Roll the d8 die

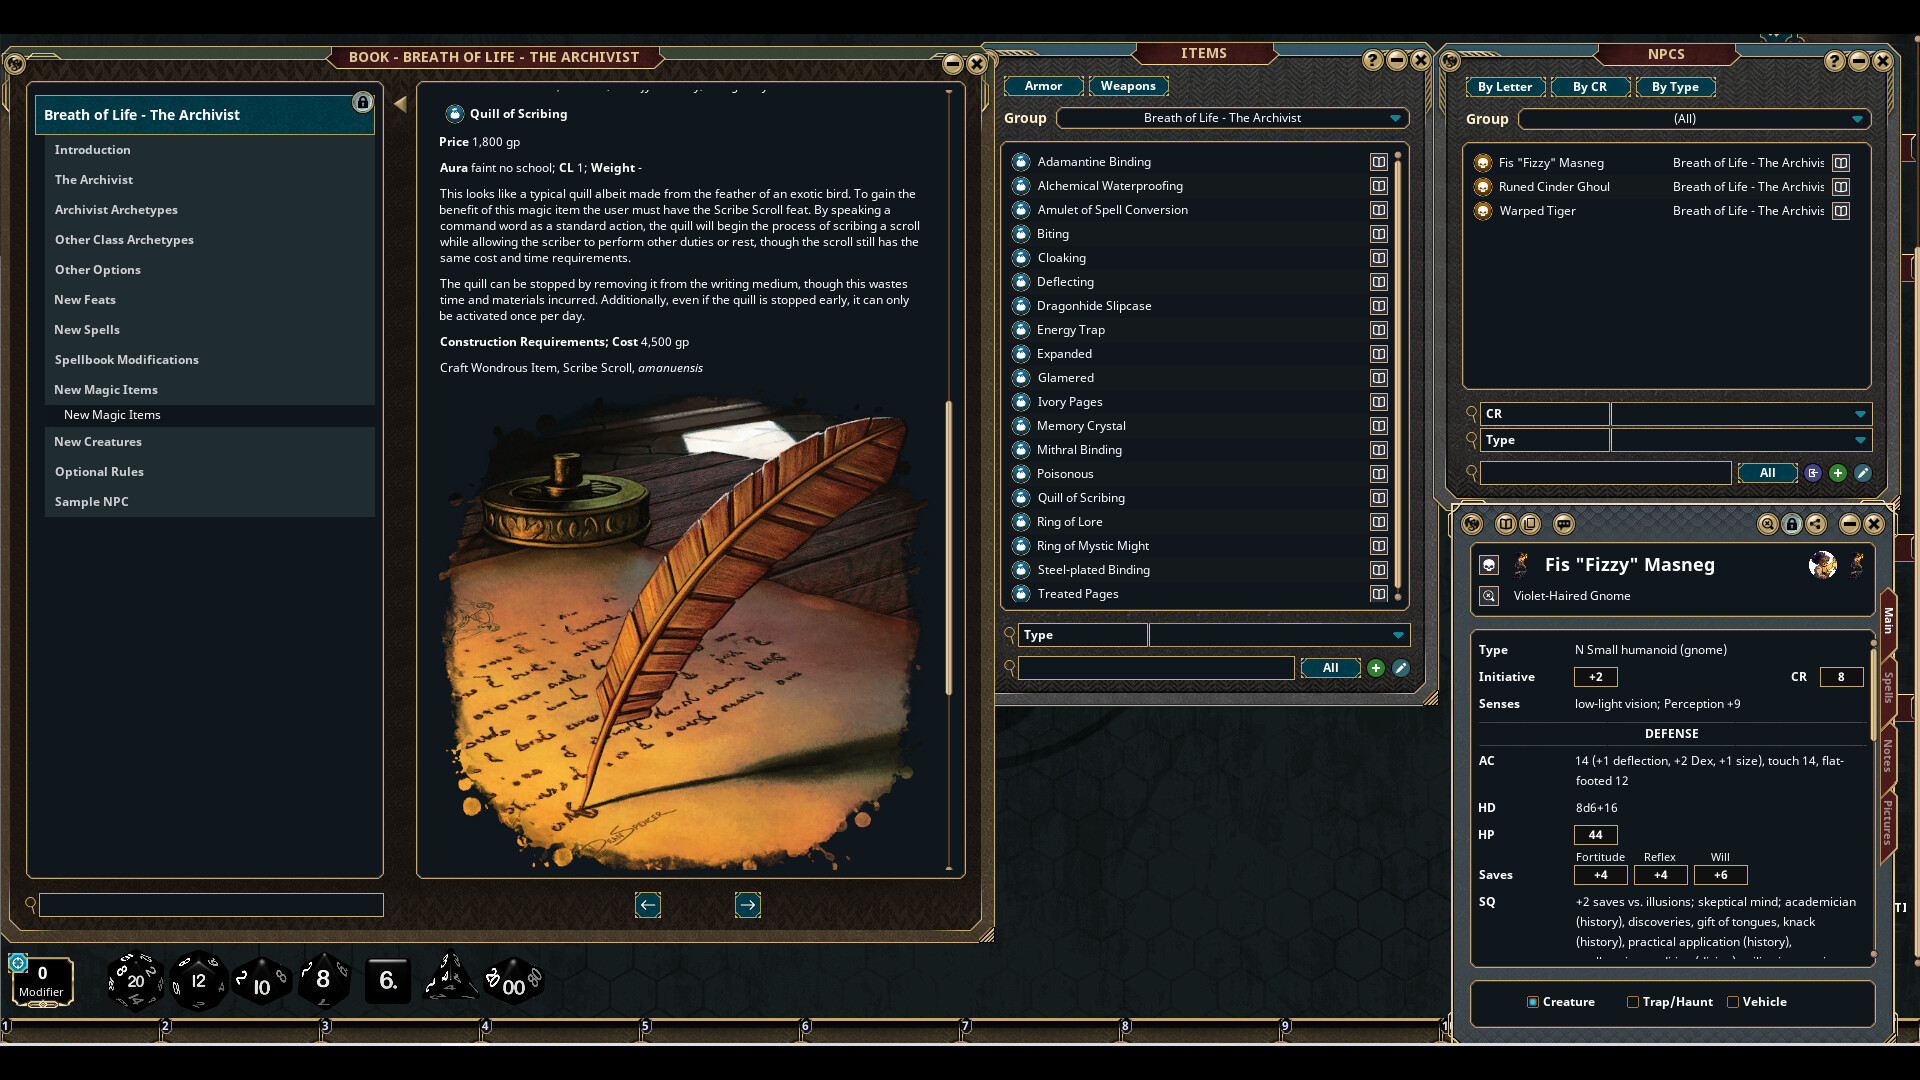pos(323,980)
